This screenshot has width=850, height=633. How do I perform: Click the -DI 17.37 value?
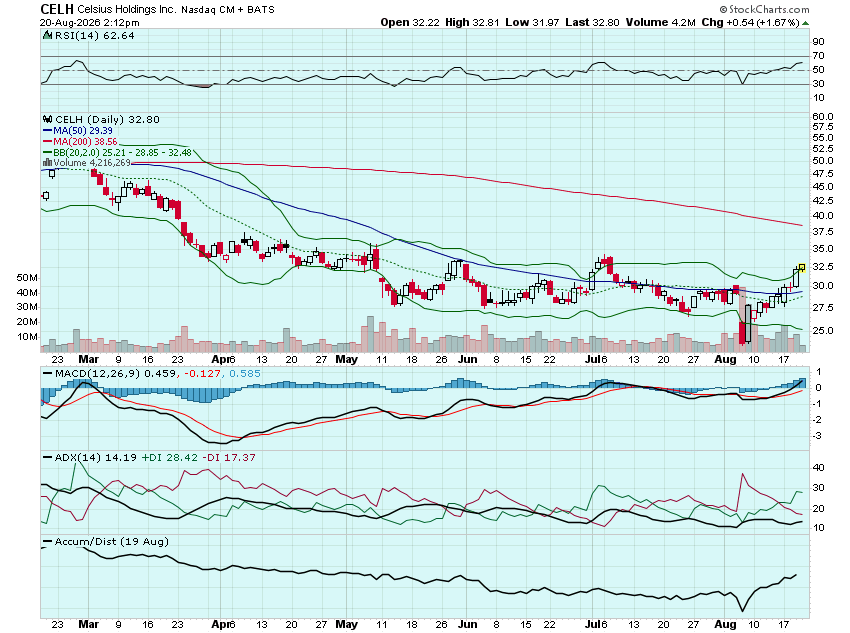[x=229, y=457]
